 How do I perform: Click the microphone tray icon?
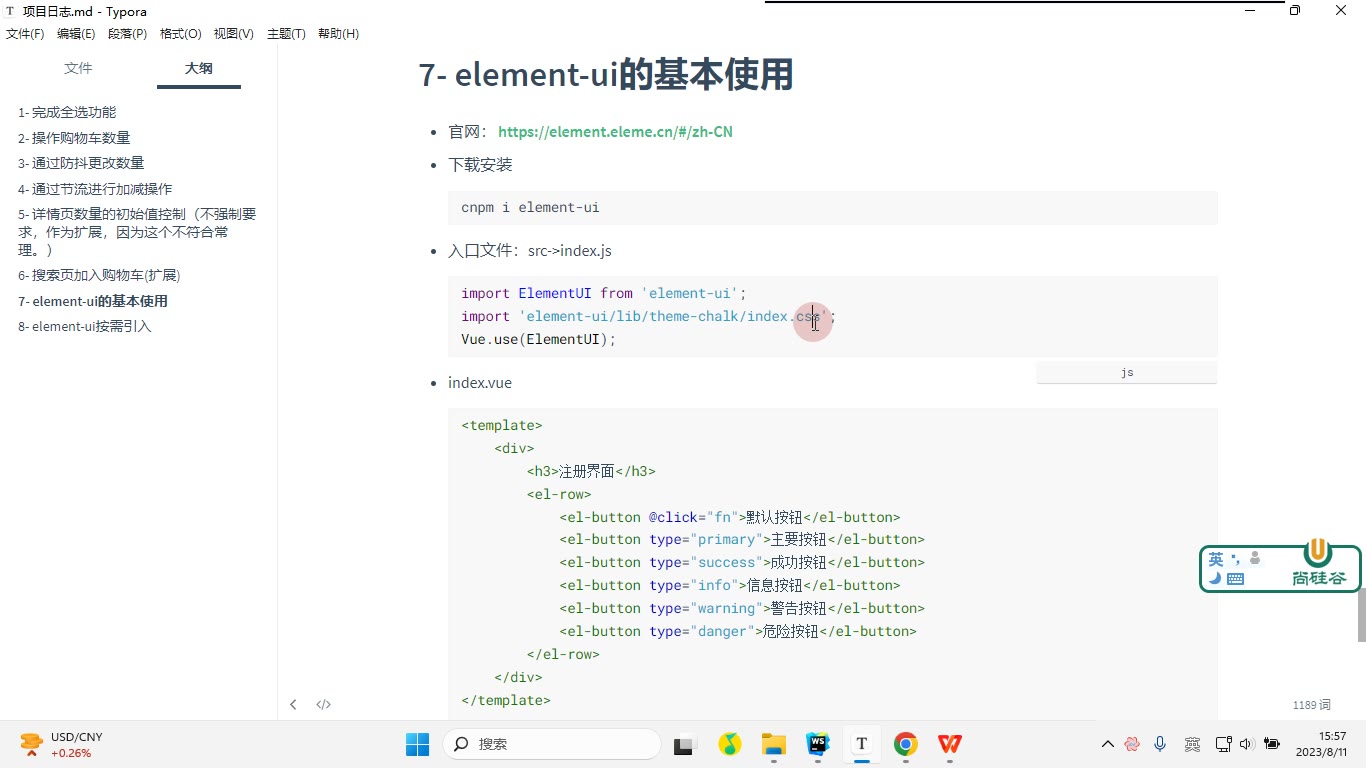point(1160,744)
